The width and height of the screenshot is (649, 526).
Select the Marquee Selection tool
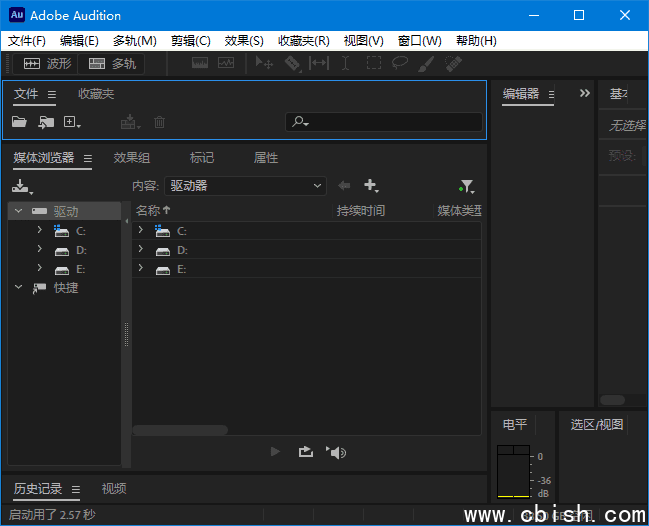pyautogui.click(x=374, y=63)
